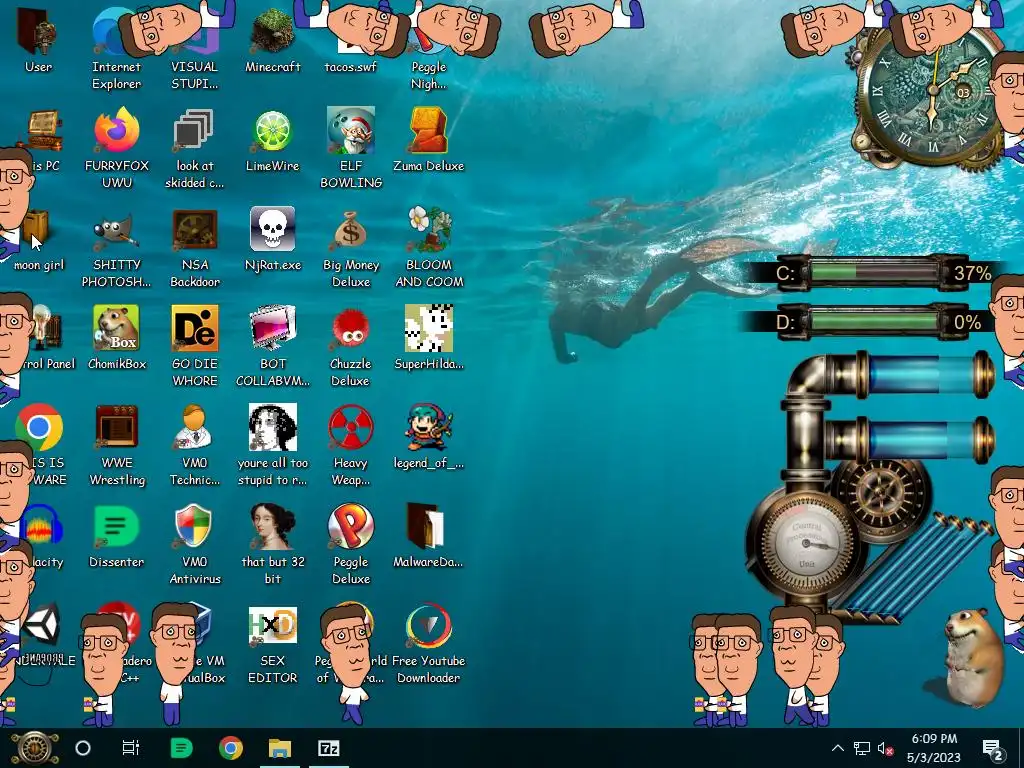This screenshot has width=1024, height=768.
Task: Switch to Chrome in the taskbar
Action: tap(231, 748)
